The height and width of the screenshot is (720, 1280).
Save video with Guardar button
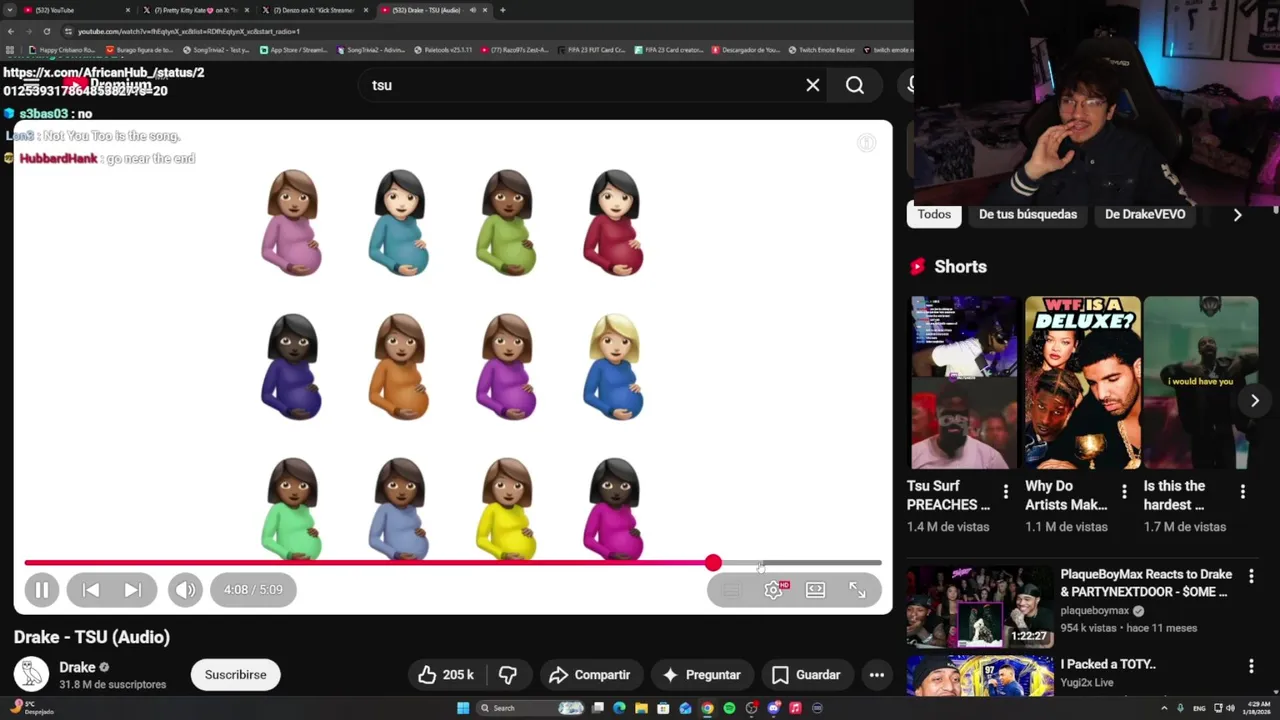[x=806, y=675]
